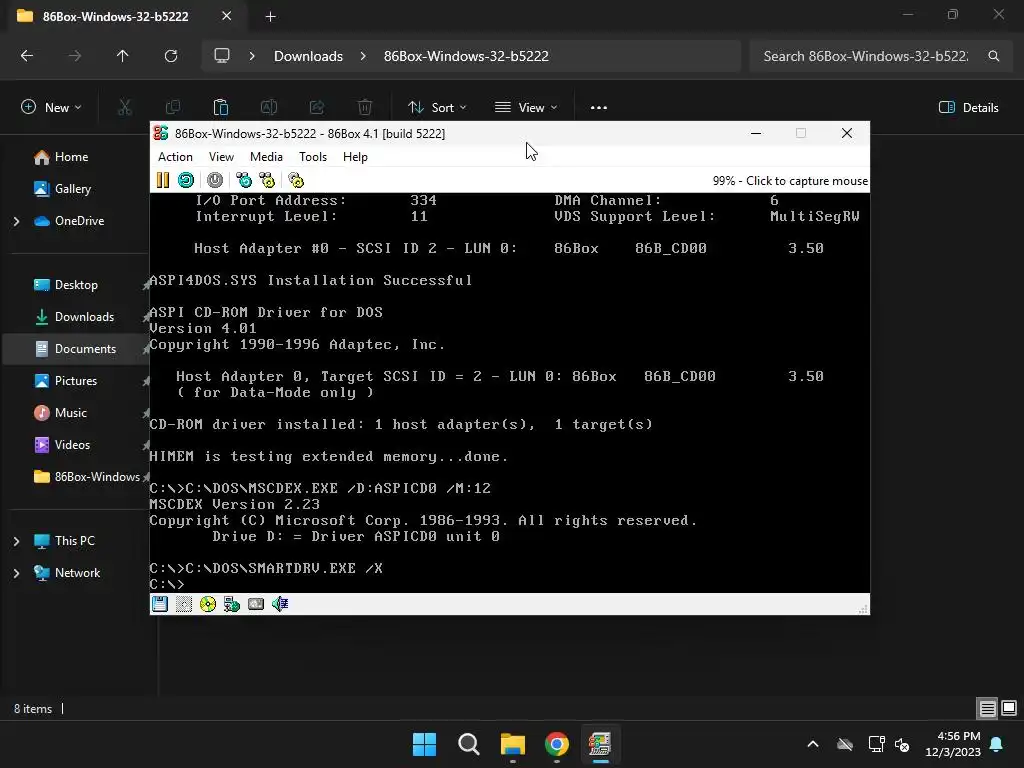Click the emulator screen to capture mouse
Viewport: 1024px width, 768px height.
click(509, 392)
